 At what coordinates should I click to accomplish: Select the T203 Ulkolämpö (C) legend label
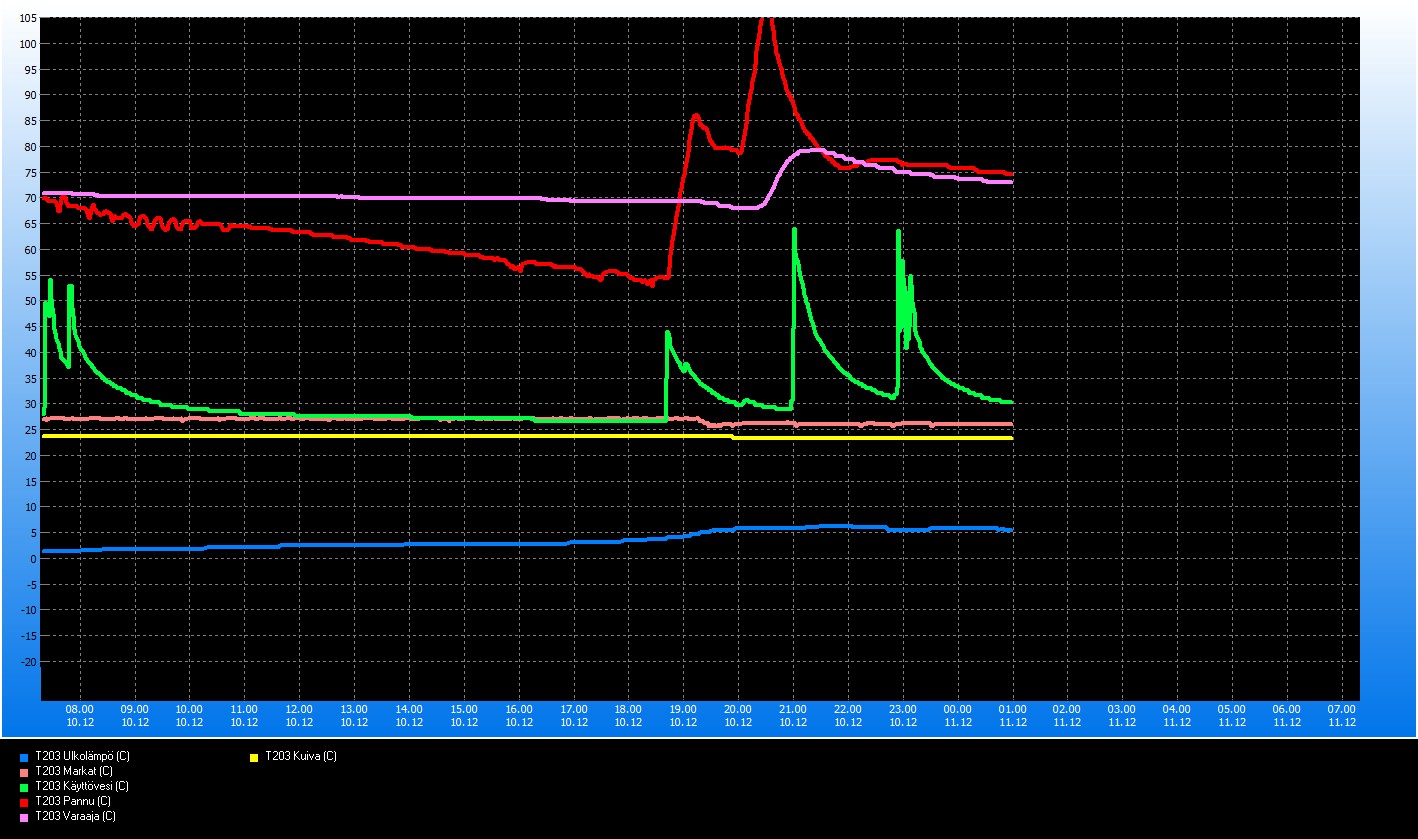point(82,757)
